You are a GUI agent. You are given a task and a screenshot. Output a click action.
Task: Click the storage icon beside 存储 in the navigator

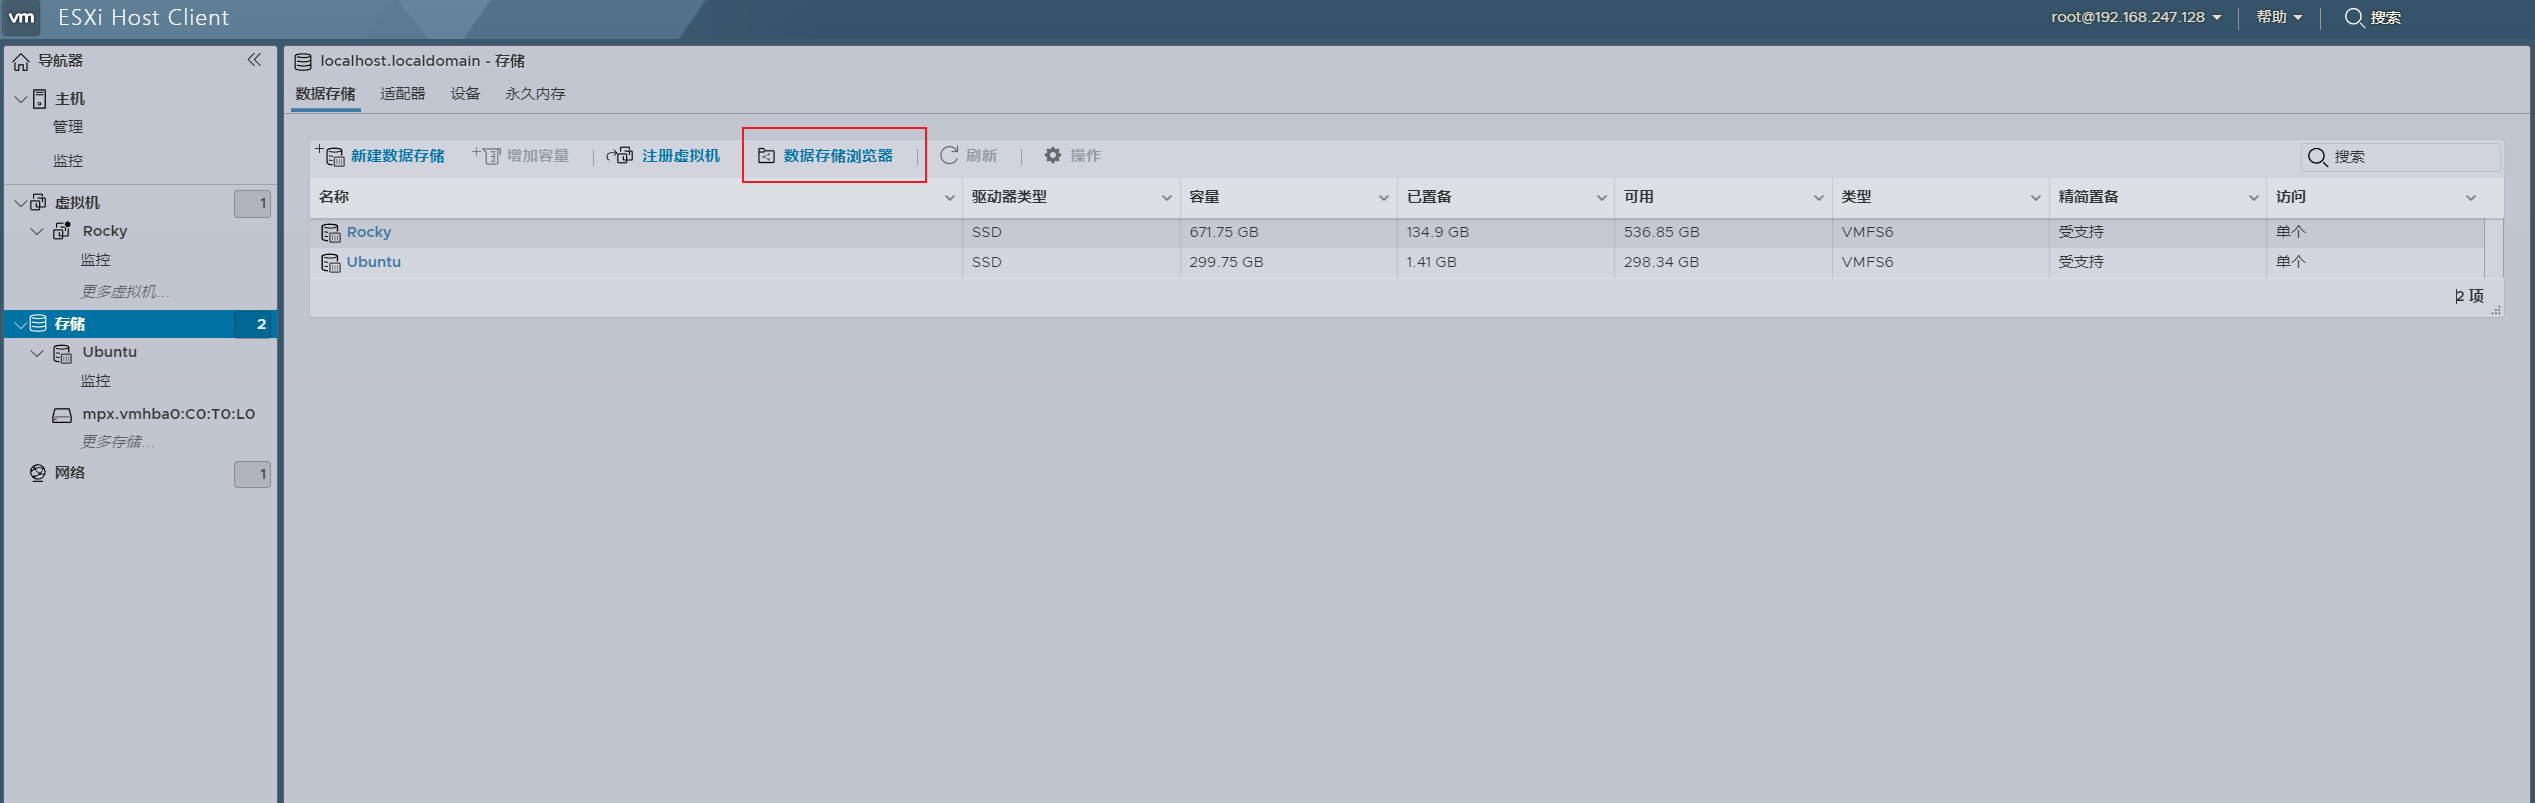[38, 323]
